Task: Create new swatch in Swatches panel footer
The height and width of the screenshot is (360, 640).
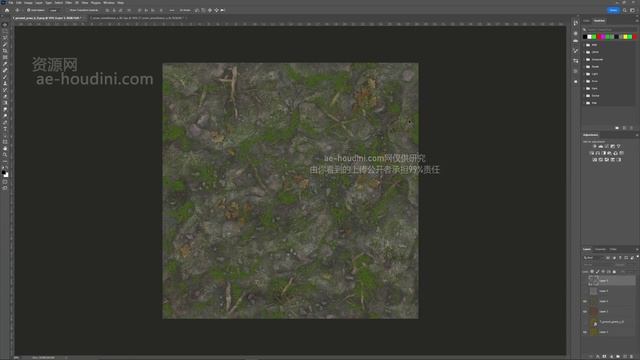Action: tap(624, 128)
